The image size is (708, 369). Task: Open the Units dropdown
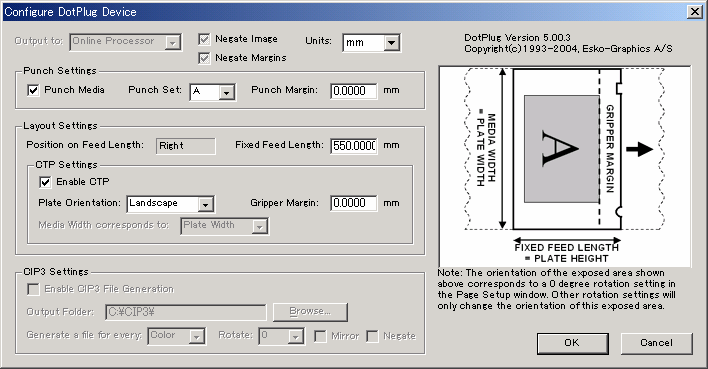pyautogui.click(x=391, y=43)
